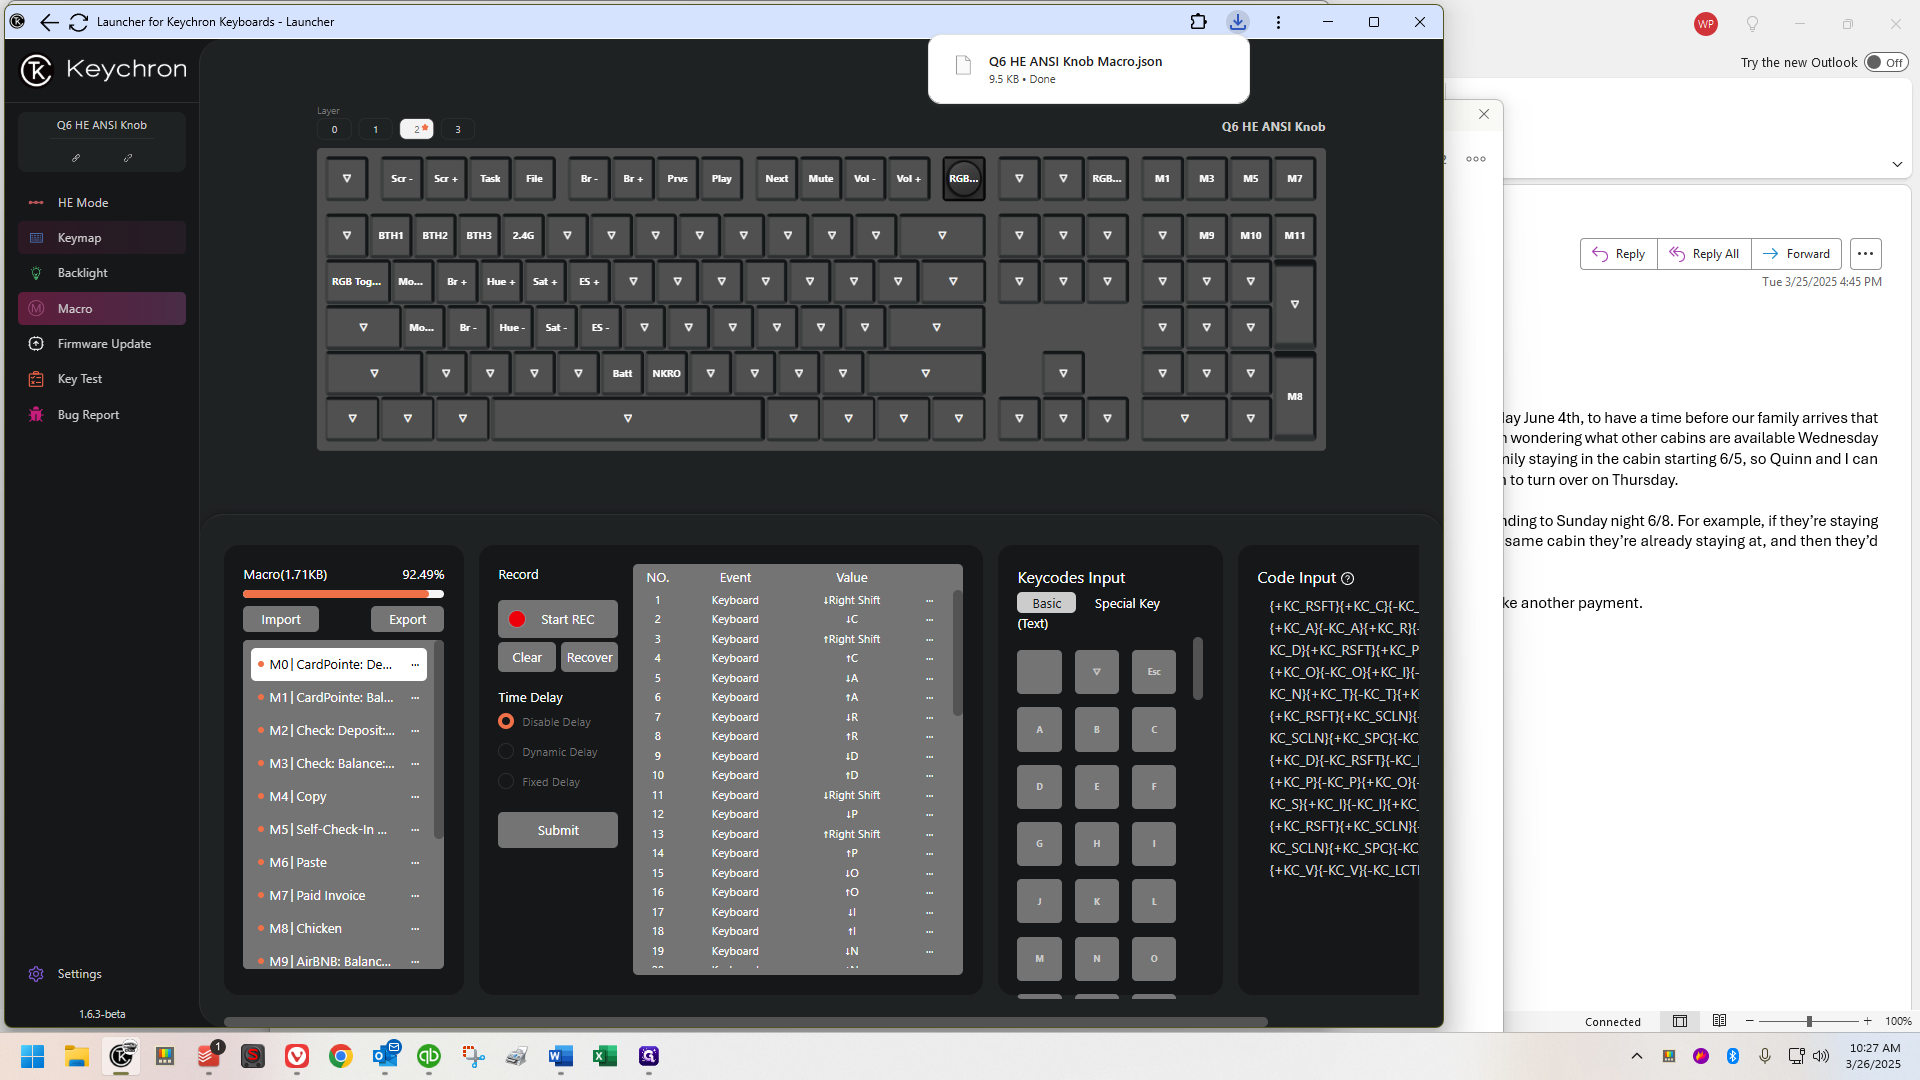
Task: Click the Keychron logo icon
Action: pyautogui.click(x=36, y=70)
